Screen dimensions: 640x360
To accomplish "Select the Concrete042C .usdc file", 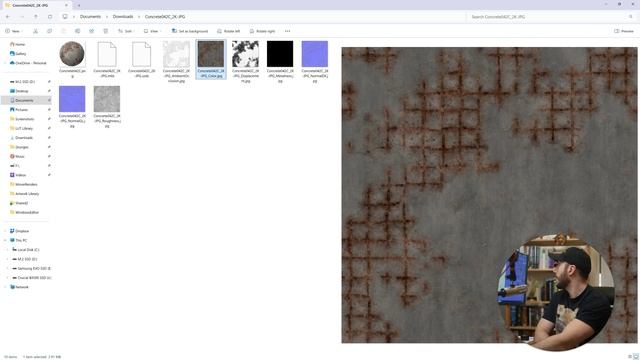I will [x=142, y=59].
